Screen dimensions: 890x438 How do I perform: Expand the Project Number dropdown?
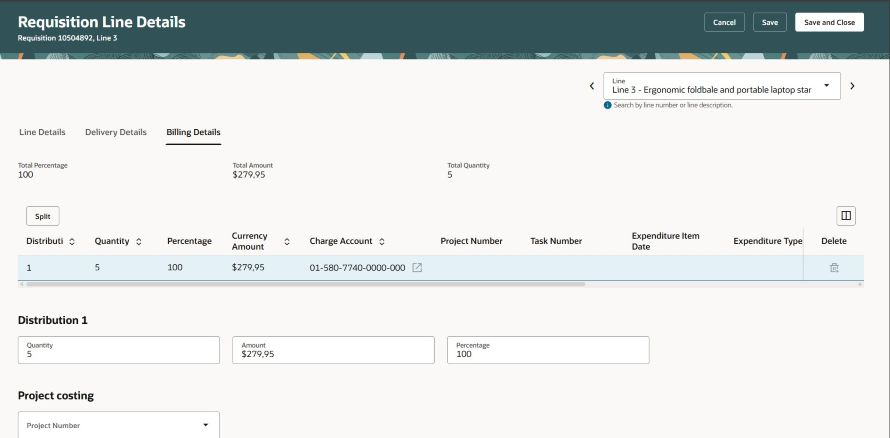pyautogui.click(x=205, y=425)
